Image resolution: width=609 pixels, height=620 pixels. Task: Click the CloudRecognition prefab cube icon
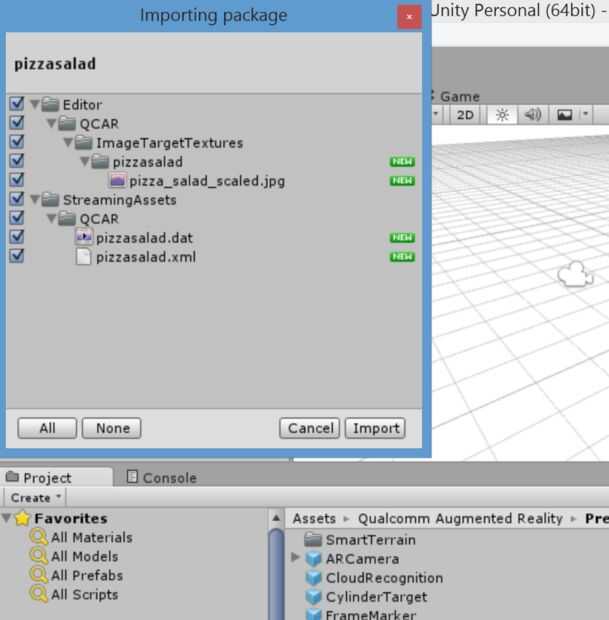314,578
